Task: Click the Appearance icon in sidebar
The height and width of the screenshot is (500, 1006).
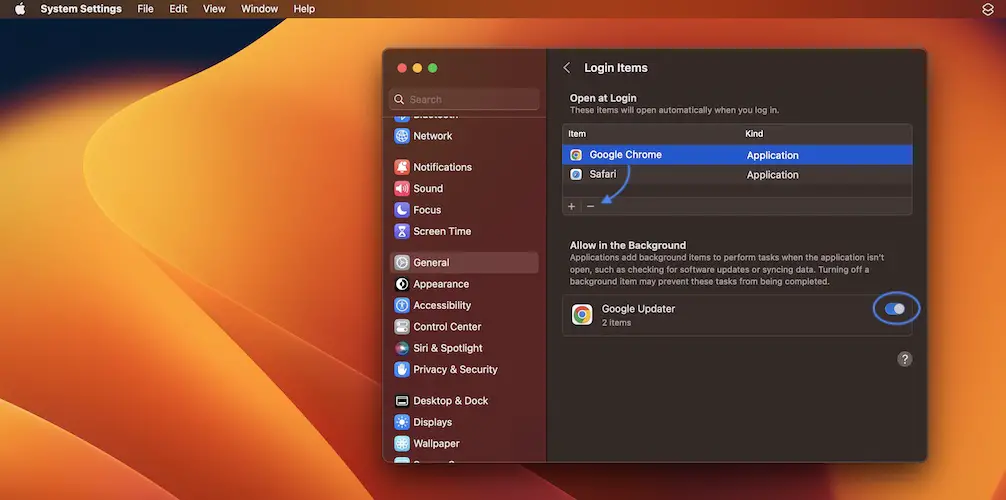Action: [402, 284]
